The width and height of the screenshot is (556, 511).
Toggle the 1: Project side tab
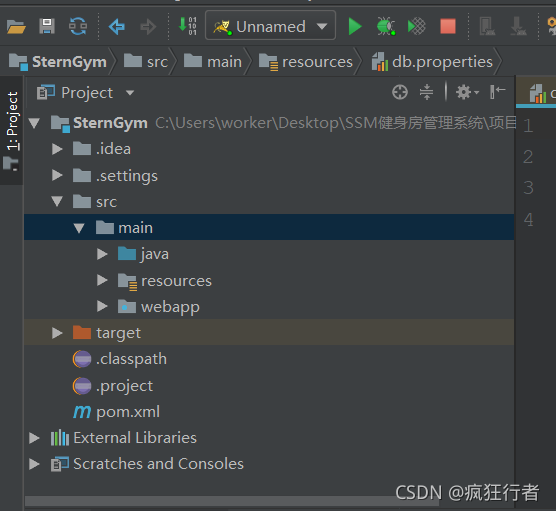(x=12, y=129)
